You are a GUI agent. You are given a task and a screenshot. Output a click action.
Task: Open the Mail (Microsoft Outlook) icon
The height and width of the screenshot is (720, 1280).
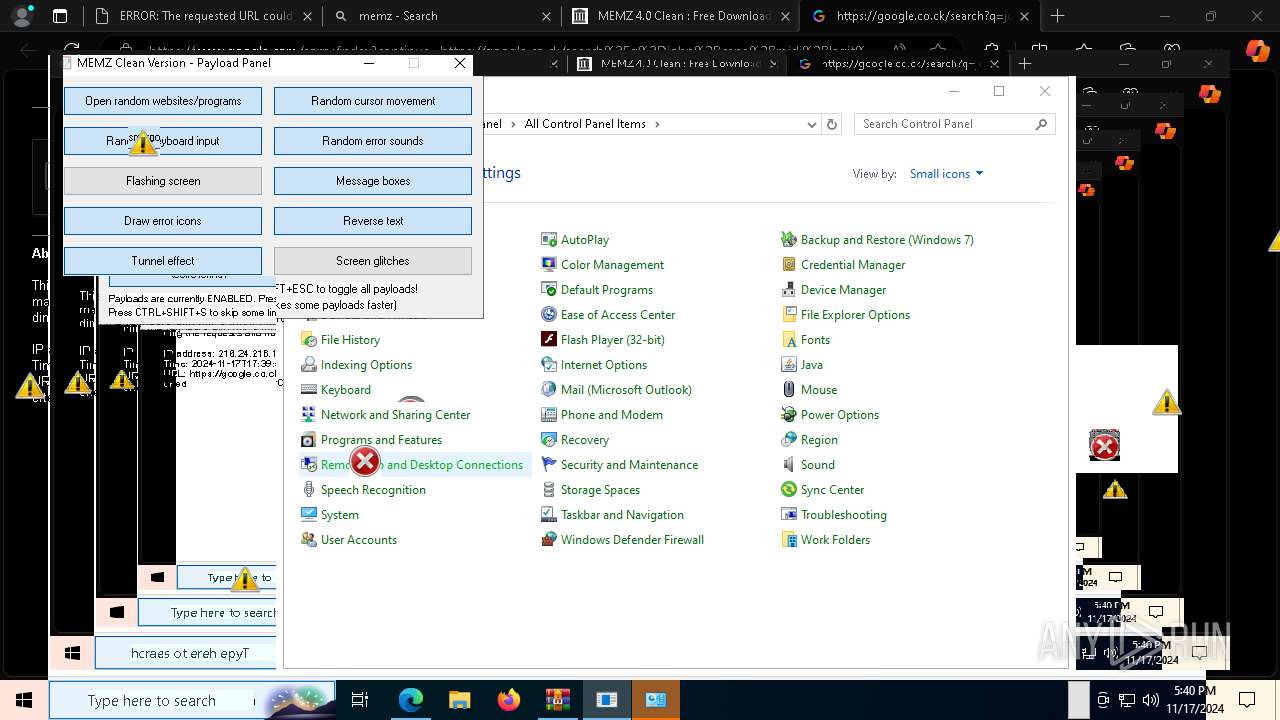549,390
